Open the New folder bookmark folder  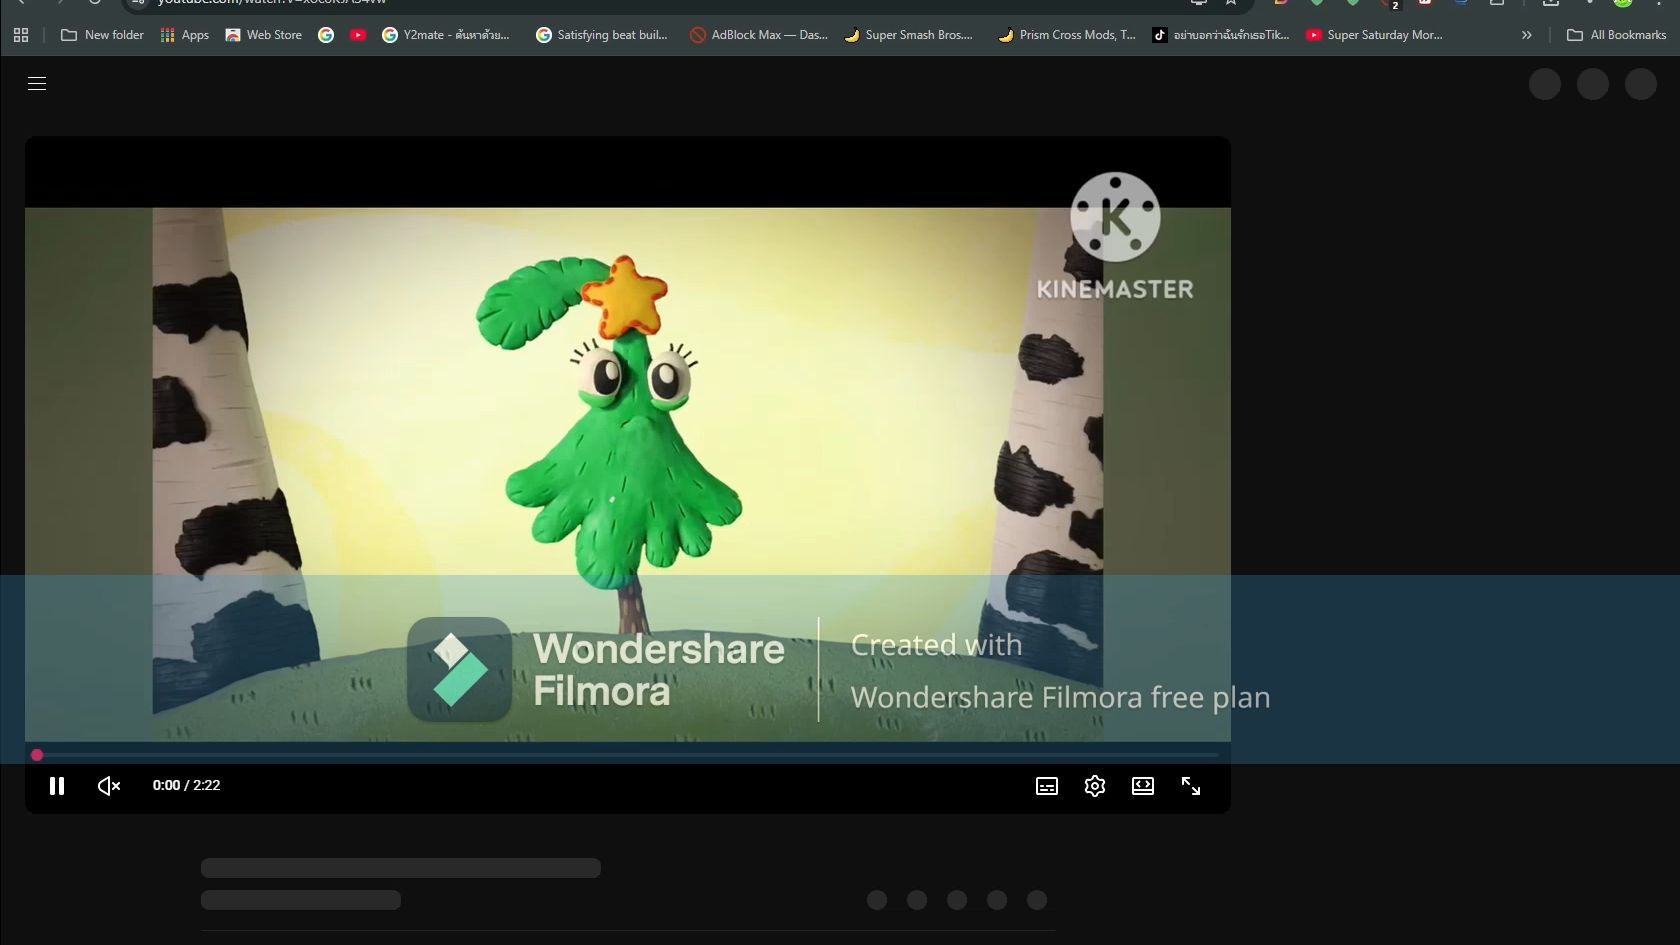[102, 35]
